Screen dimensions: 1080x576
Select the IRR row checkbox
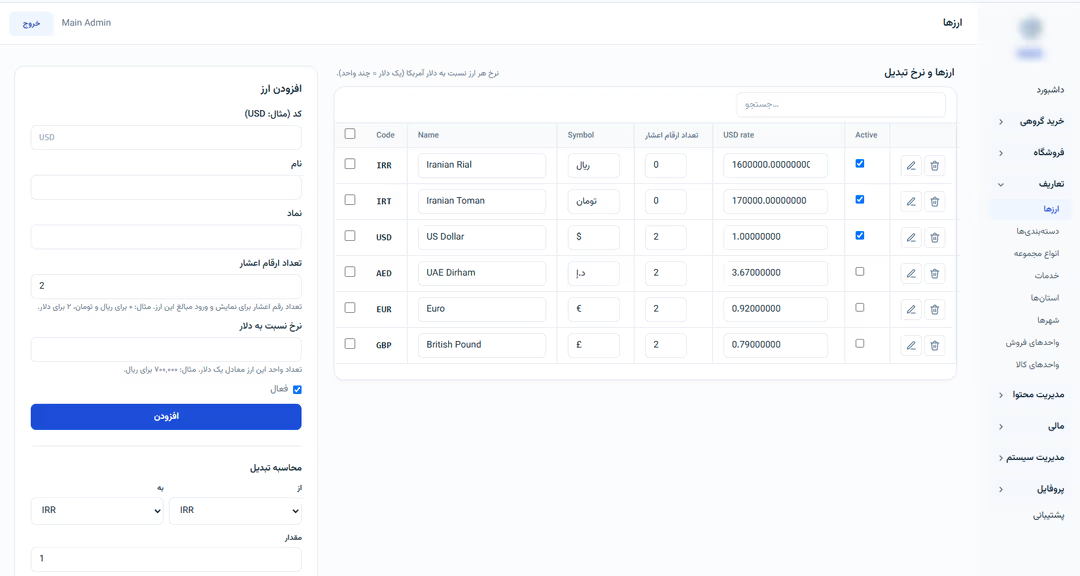click(350, 164)
